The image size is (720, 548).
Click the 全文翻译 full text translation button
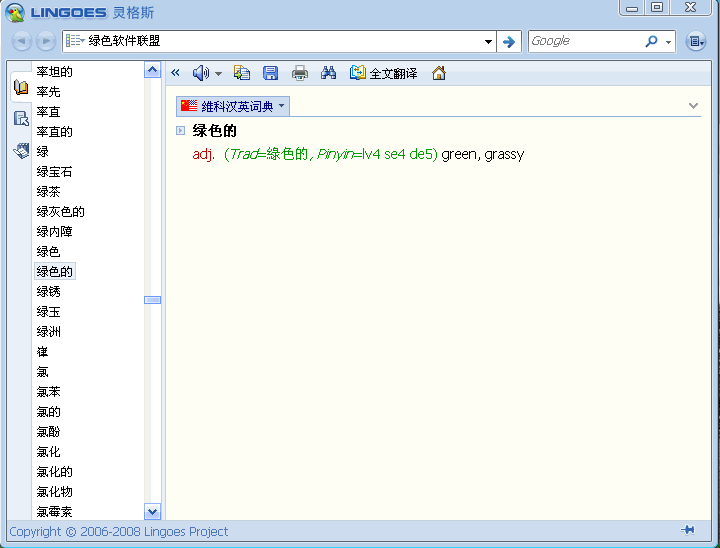(x=384, y=73)
